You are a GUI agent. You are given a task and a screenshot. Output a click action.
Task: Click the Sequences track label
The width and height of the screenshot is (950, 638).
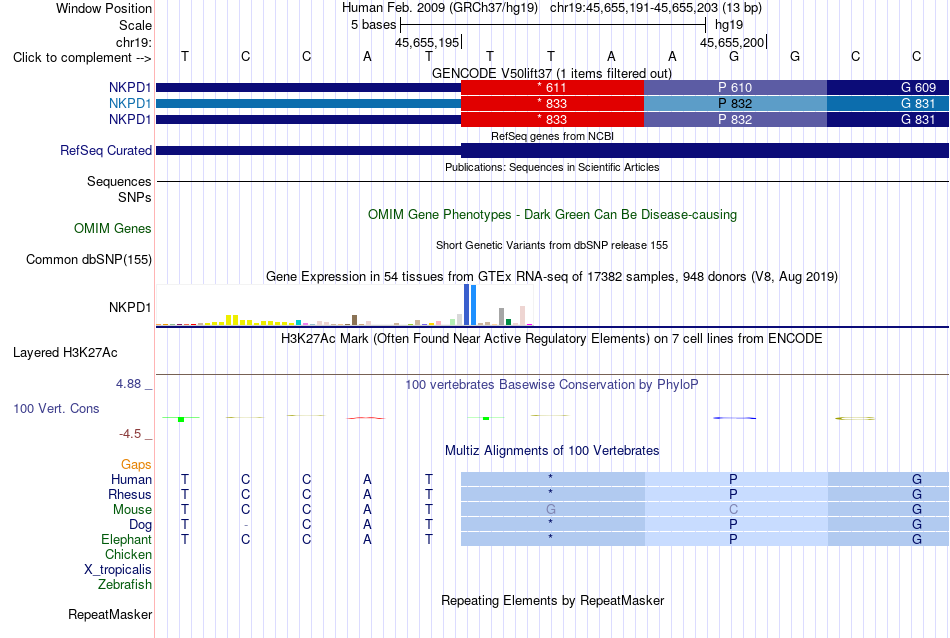119,181
